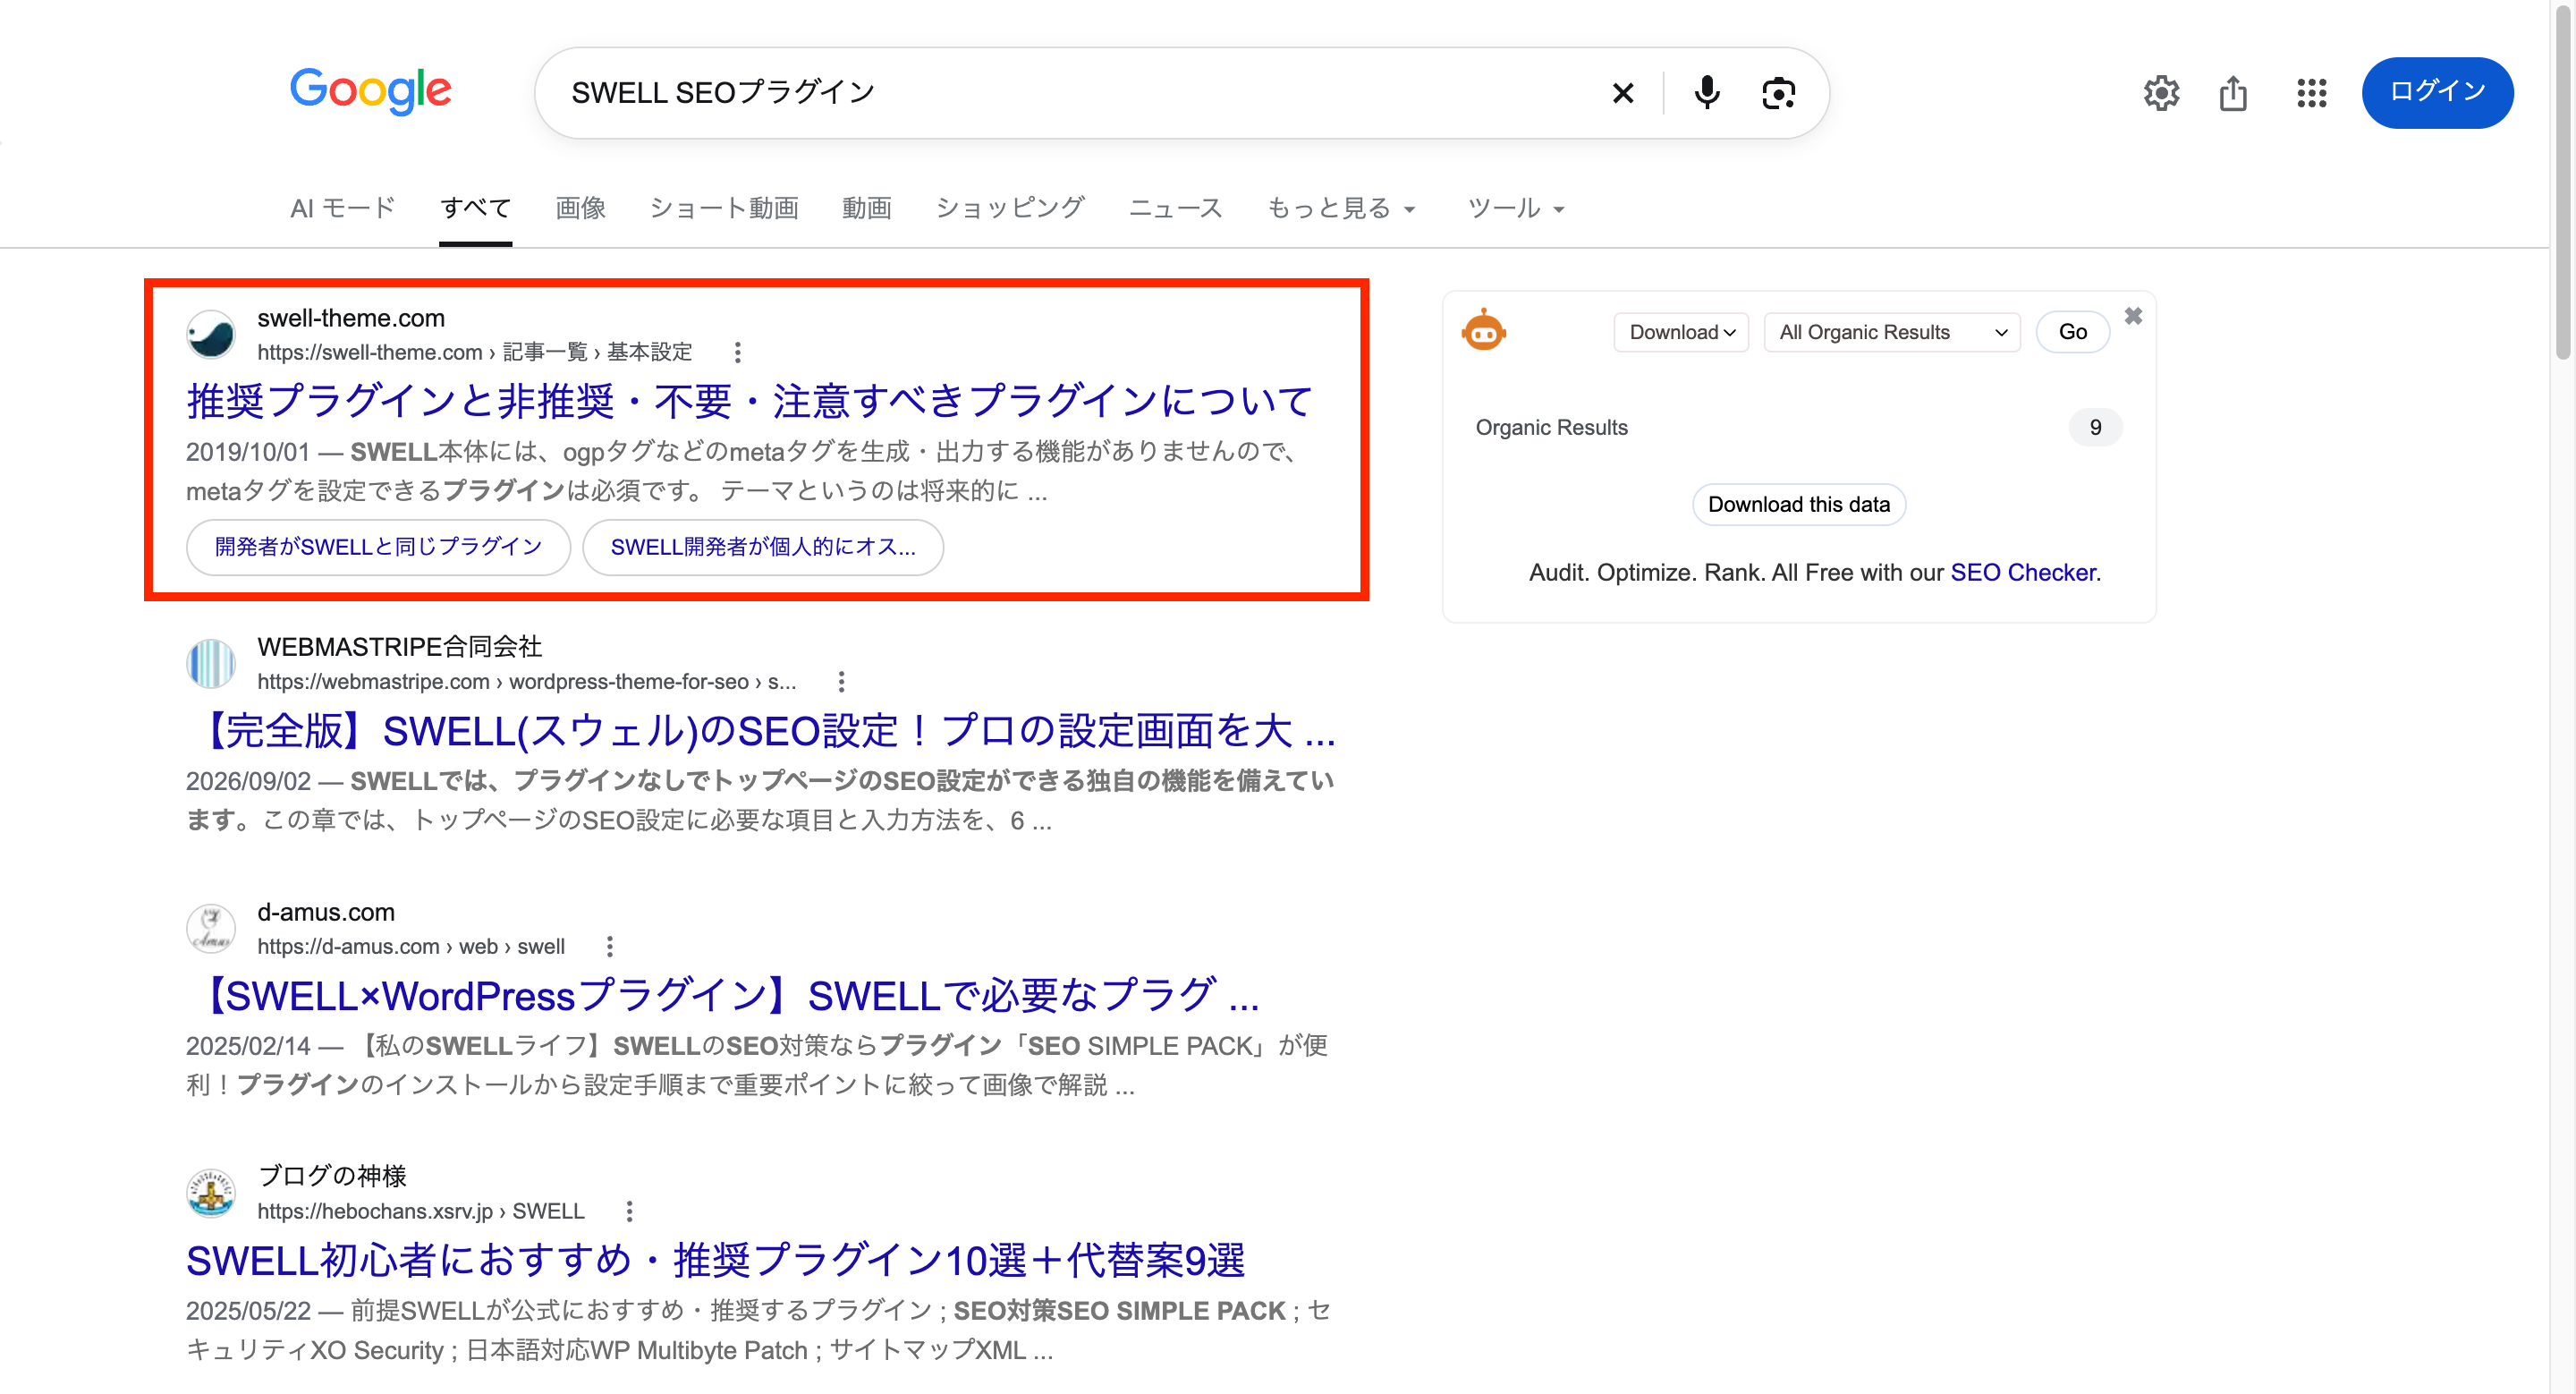This screenshot has width=2576, height=1394.
Task: Click Download this data button
Action: [1798, 504]
